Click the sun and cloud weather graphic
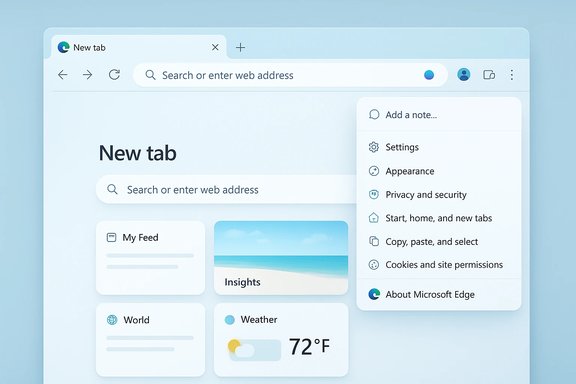The height and width of the screenshot is (384, 576). click(254, 349)
